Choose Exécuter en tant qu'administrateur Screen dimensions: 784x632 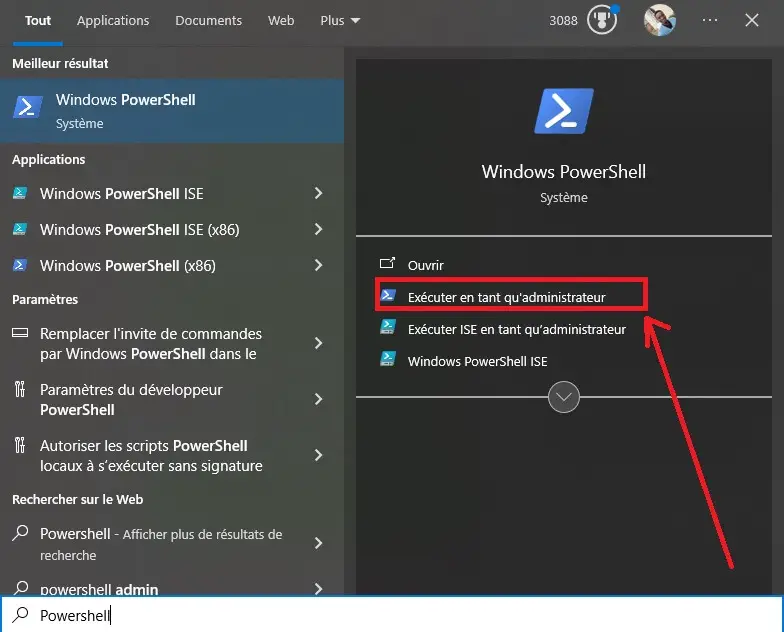click(x=506, y=298)
